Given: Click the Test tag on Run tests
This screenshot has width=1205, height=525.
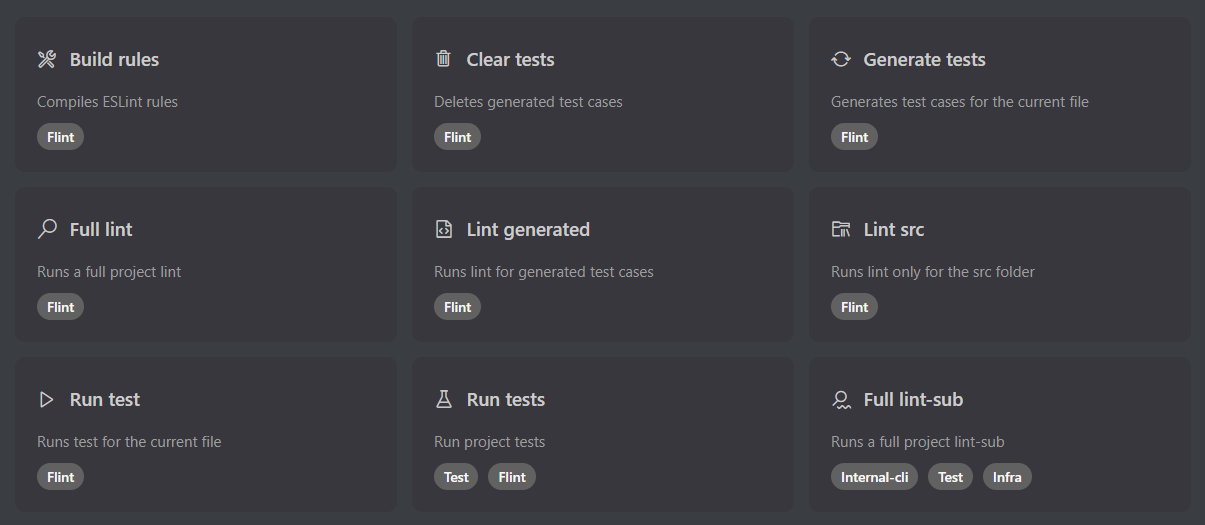Looking at the screenshot, I should pyautogui.click(x=457, y=477).
